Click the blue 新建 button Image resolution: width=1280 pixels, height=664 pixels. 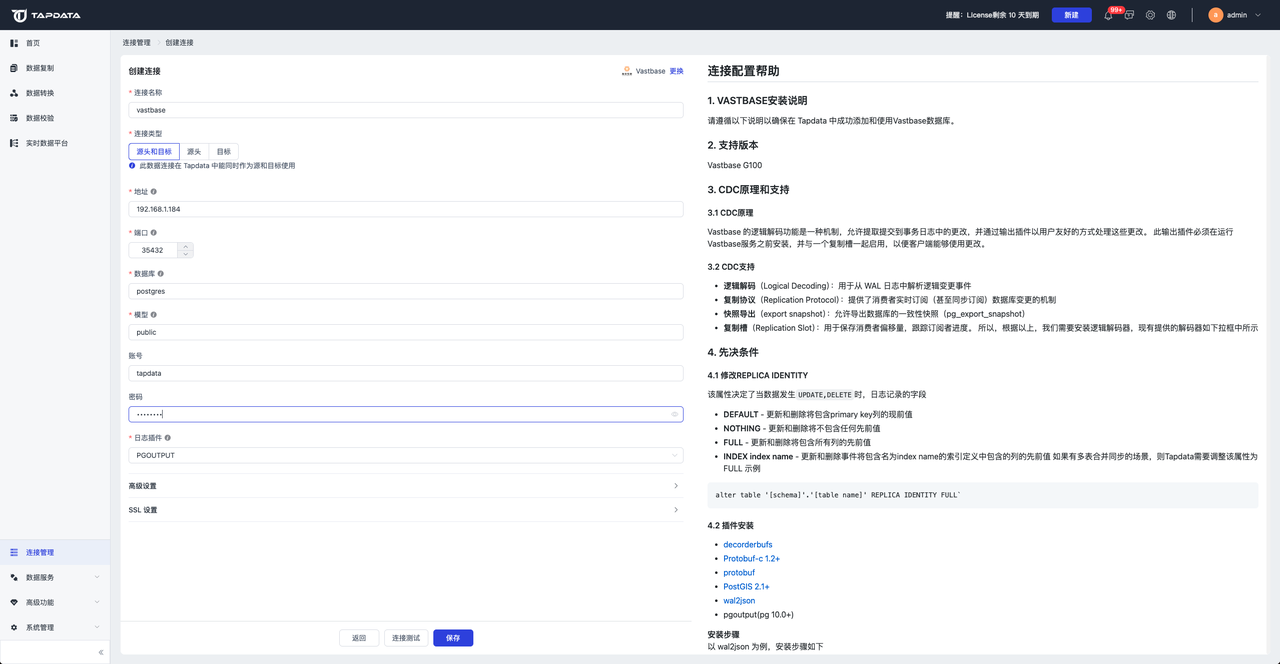(x=1071, y=15)
